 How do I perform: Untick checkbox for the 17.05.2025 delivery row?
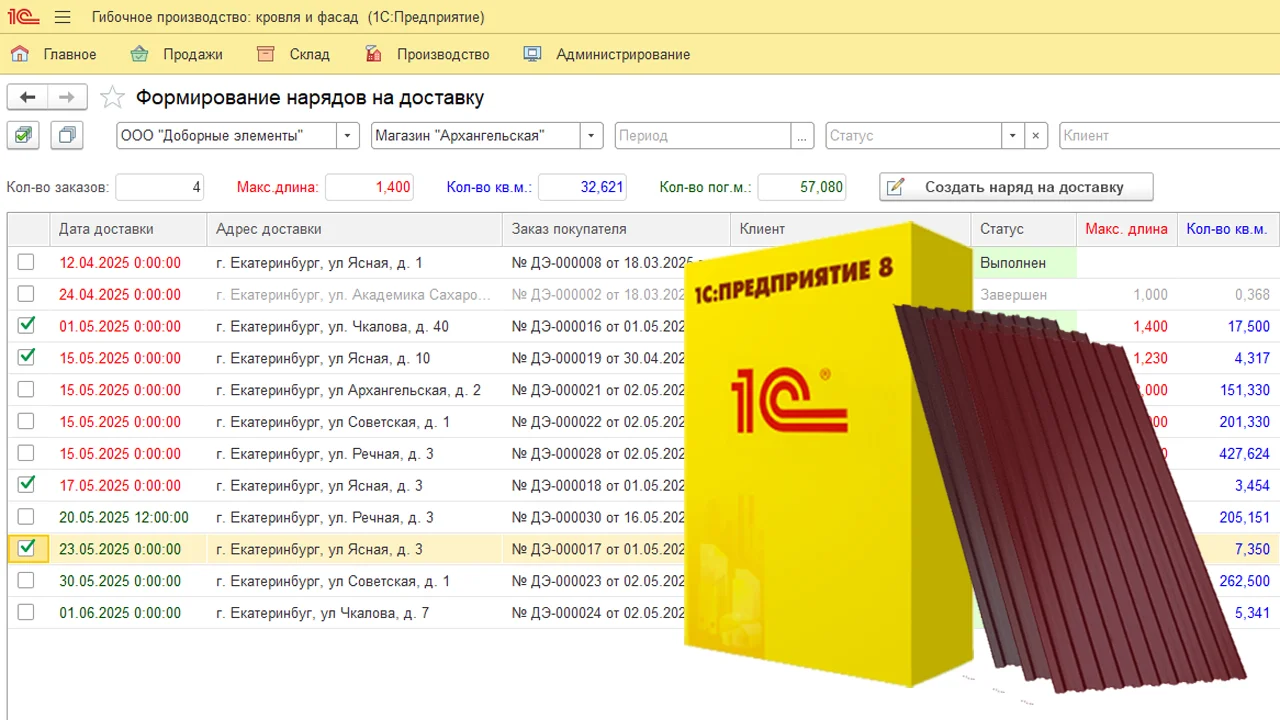(x=26, y=485)
